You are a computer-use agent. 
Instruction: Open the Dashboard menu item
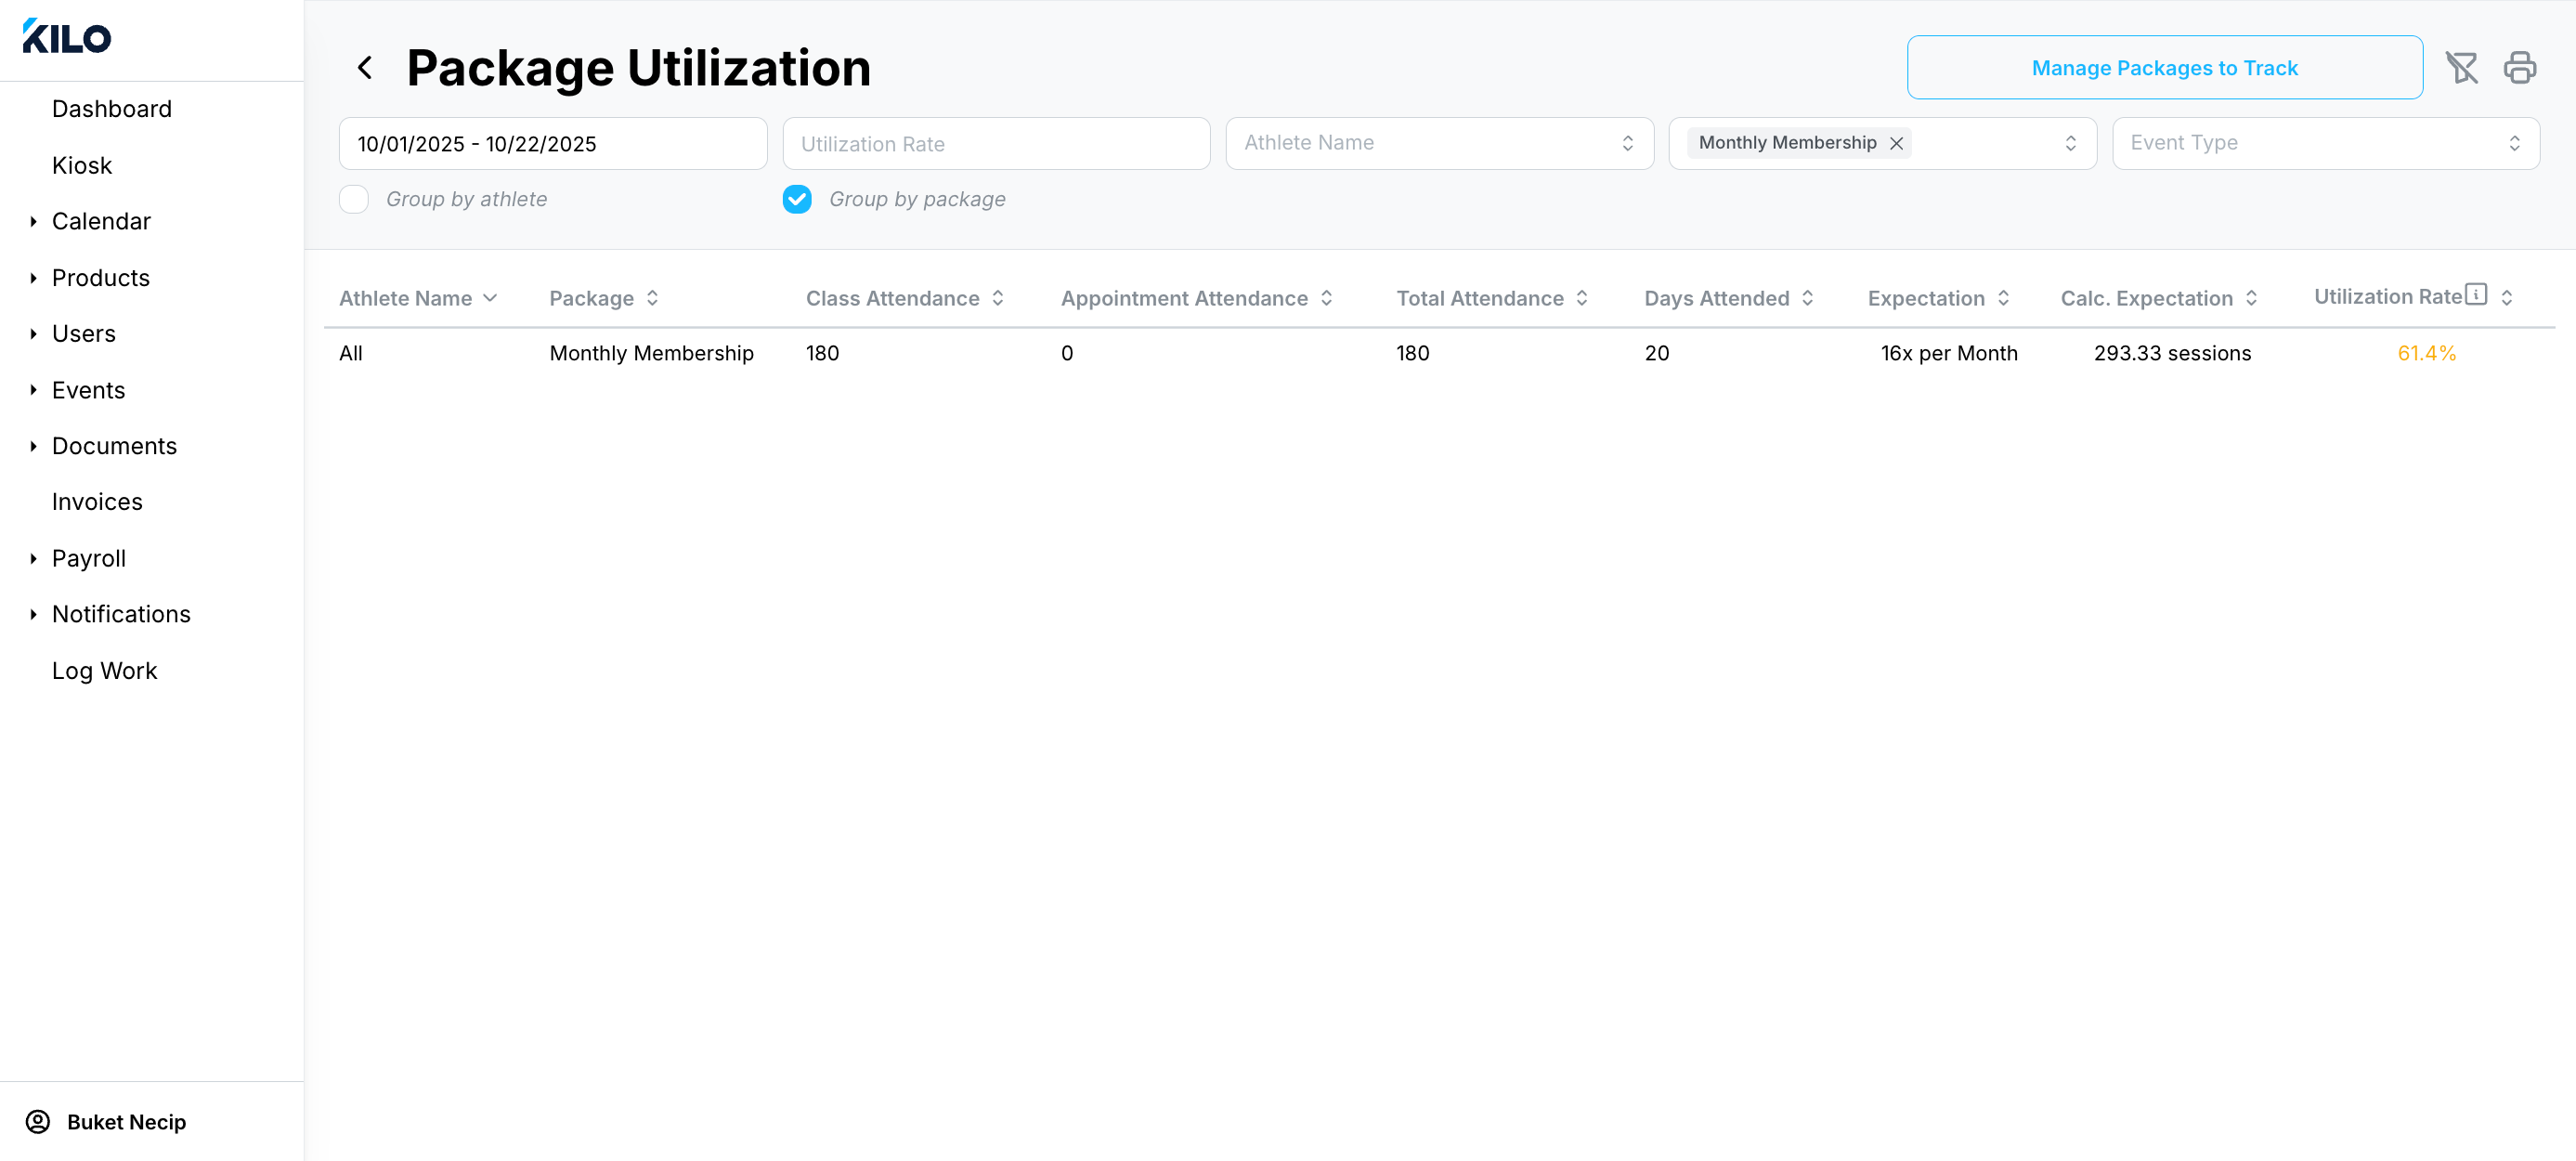111,109
